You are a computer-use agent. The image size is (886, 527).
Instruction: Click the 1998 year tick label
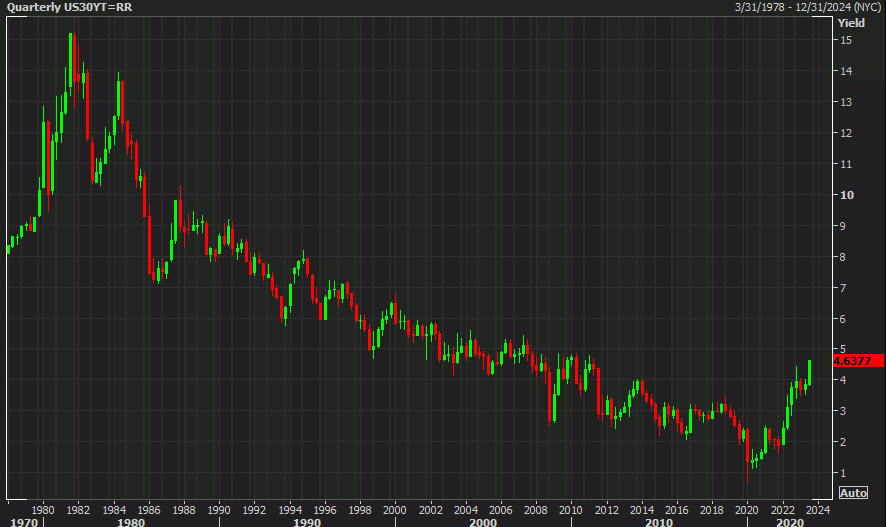pos(360,510)
